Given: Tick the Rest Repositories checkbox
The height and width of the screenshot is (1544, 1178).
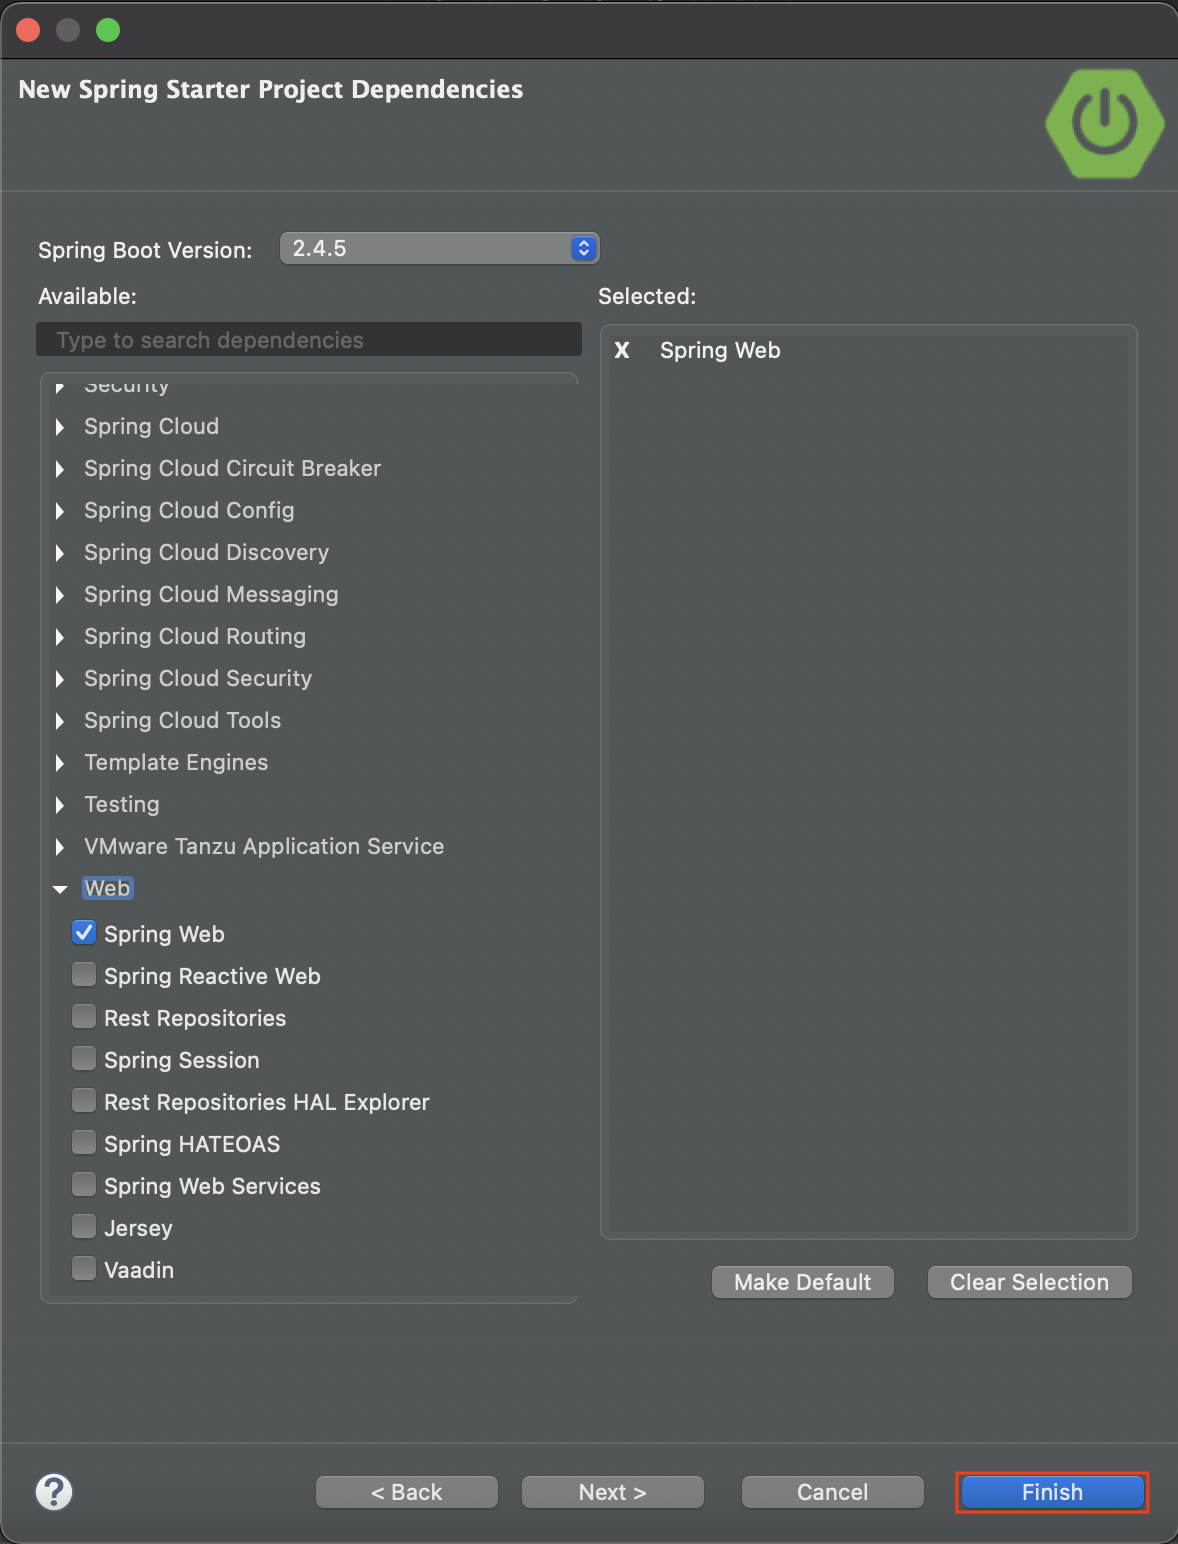Looking at the screenshot, I should [x=84, y=1017].
